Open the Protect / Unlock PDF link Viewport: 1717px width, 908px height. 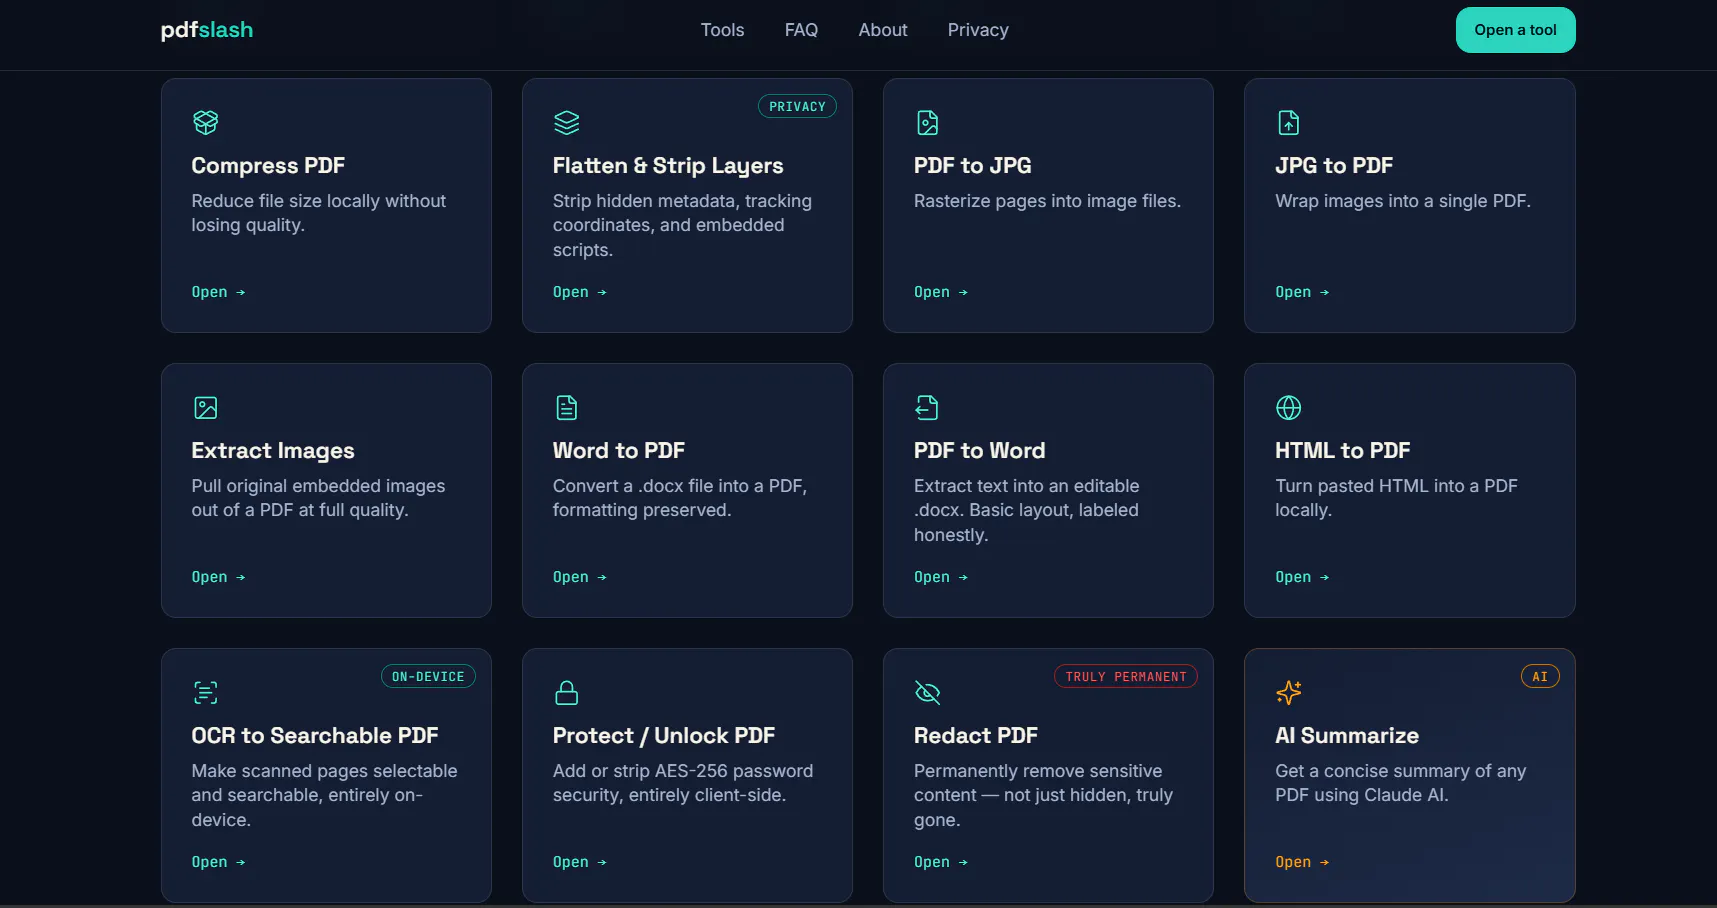pos(579,862)
